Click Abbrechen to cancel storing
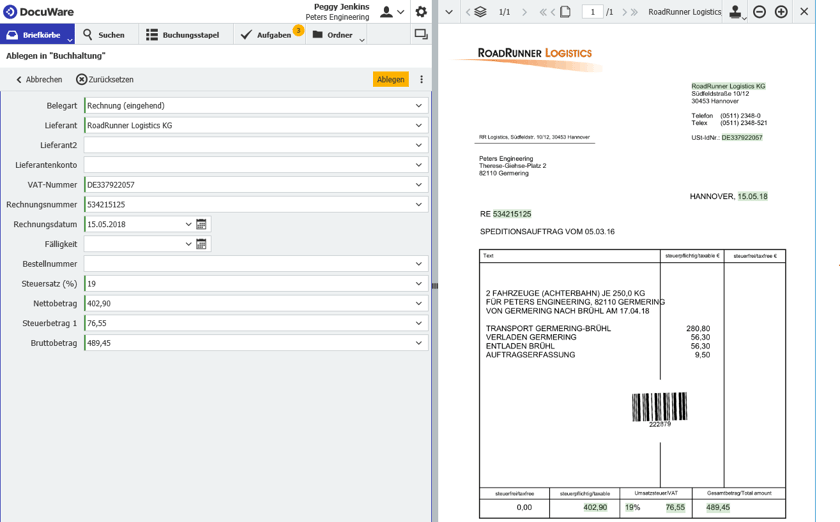The image size is (840, 522). pos(39,79)
